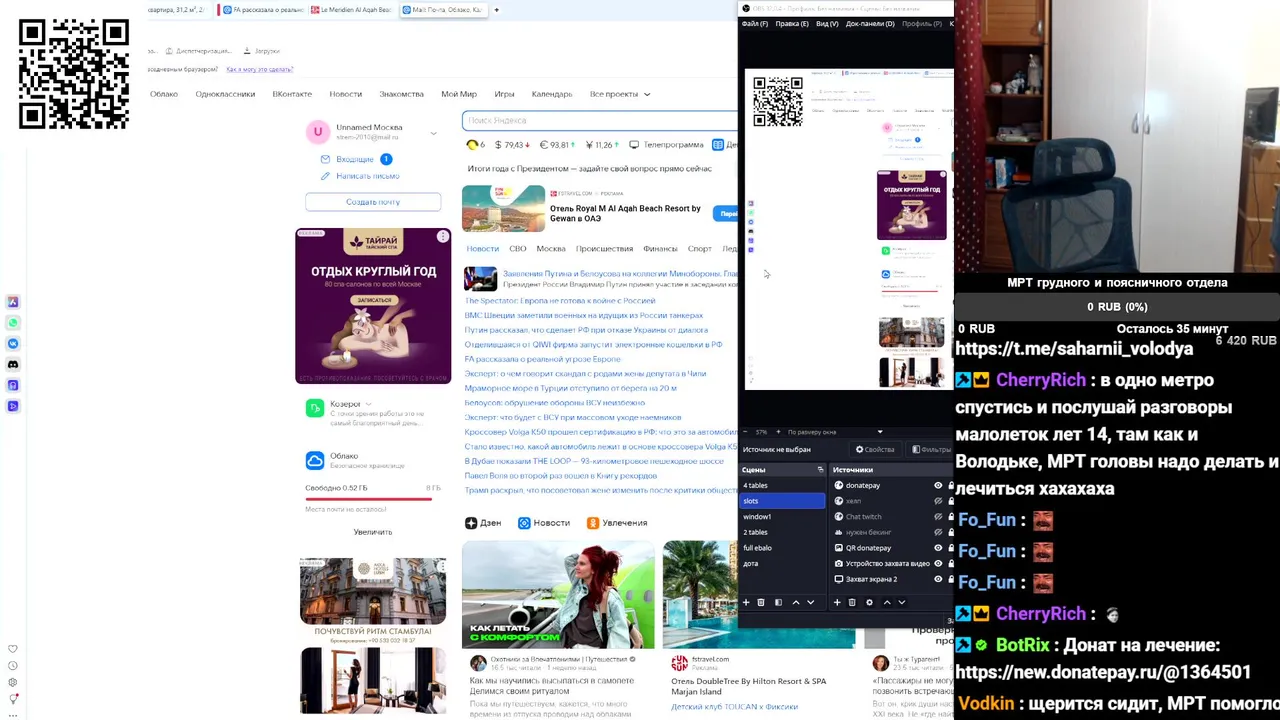Open the browser sidebar settings gear
The height and width of the screenshot is (720, 1280).
tap(13, 683)
